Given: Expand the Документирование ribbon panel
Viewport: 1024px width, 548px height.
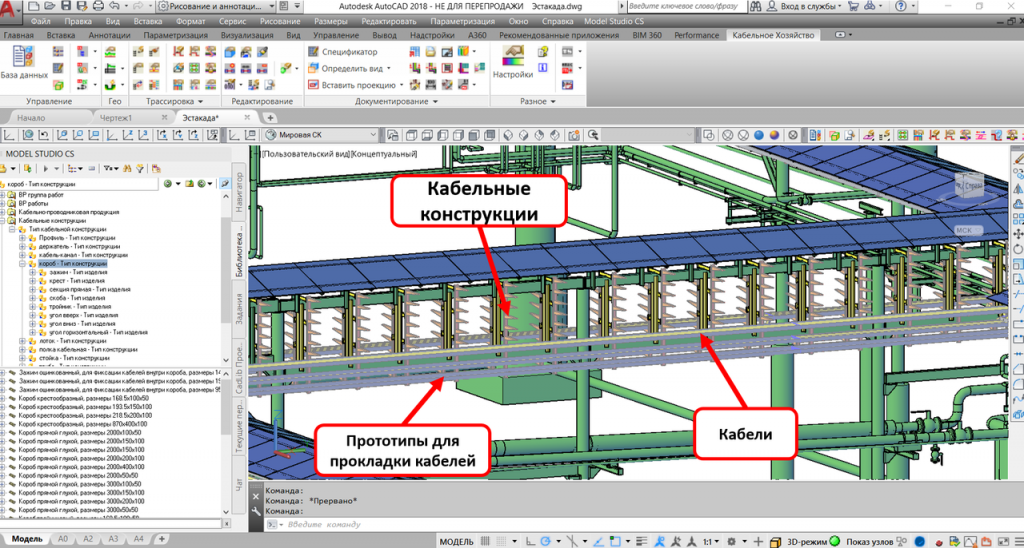Looking at the screenshot, I should 396,102.
